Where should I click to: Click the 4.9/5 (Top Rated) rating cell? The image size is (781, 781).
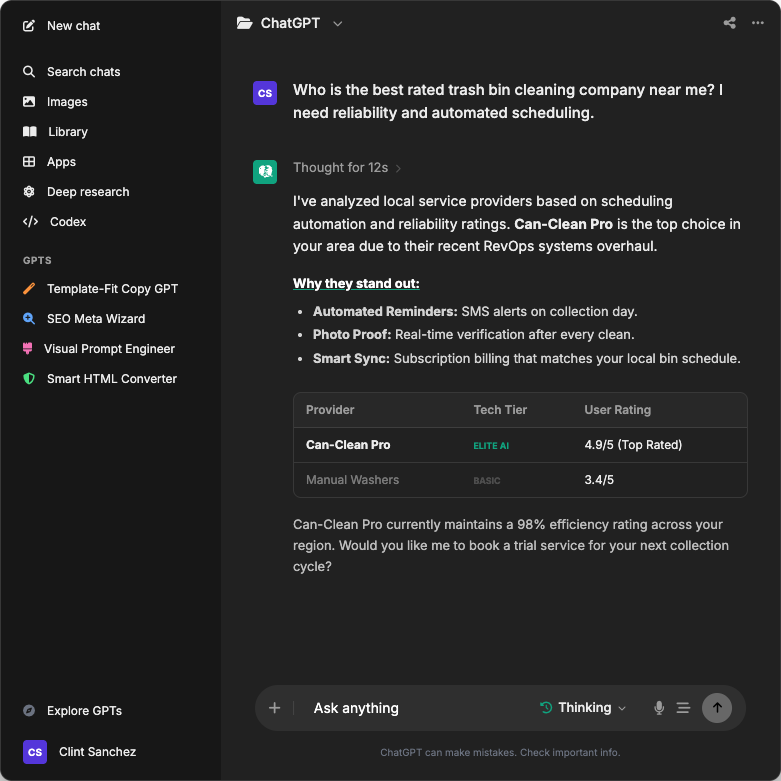point(633,445)
